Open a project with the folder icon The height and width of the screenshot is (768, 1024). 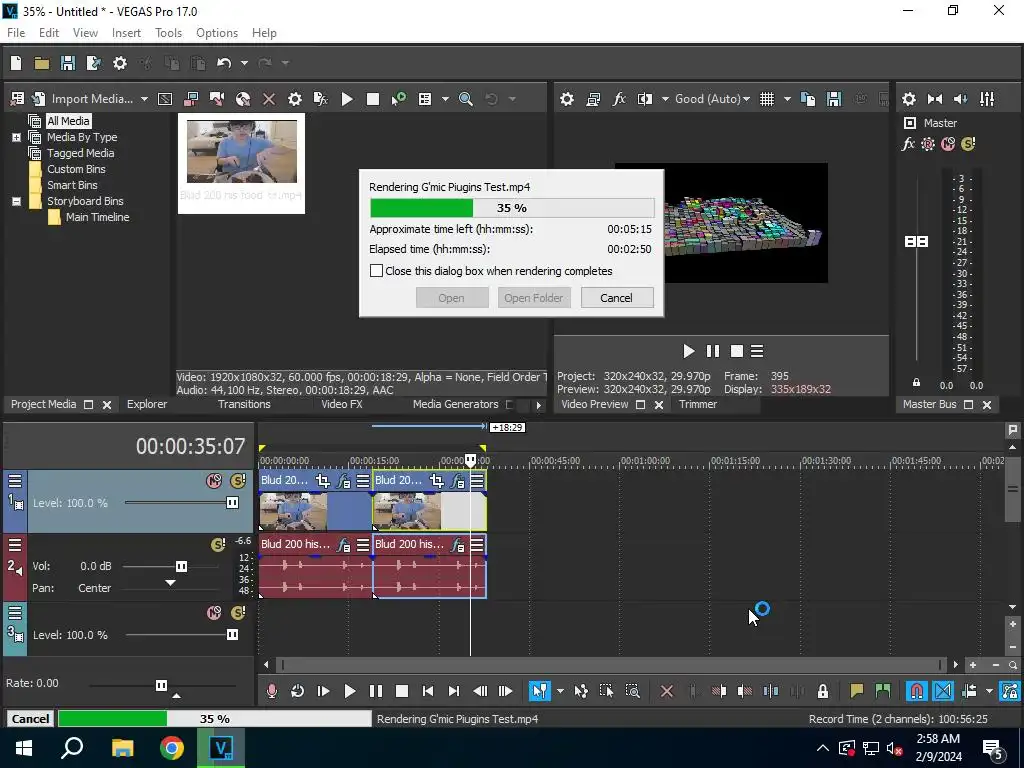point(42,63)
